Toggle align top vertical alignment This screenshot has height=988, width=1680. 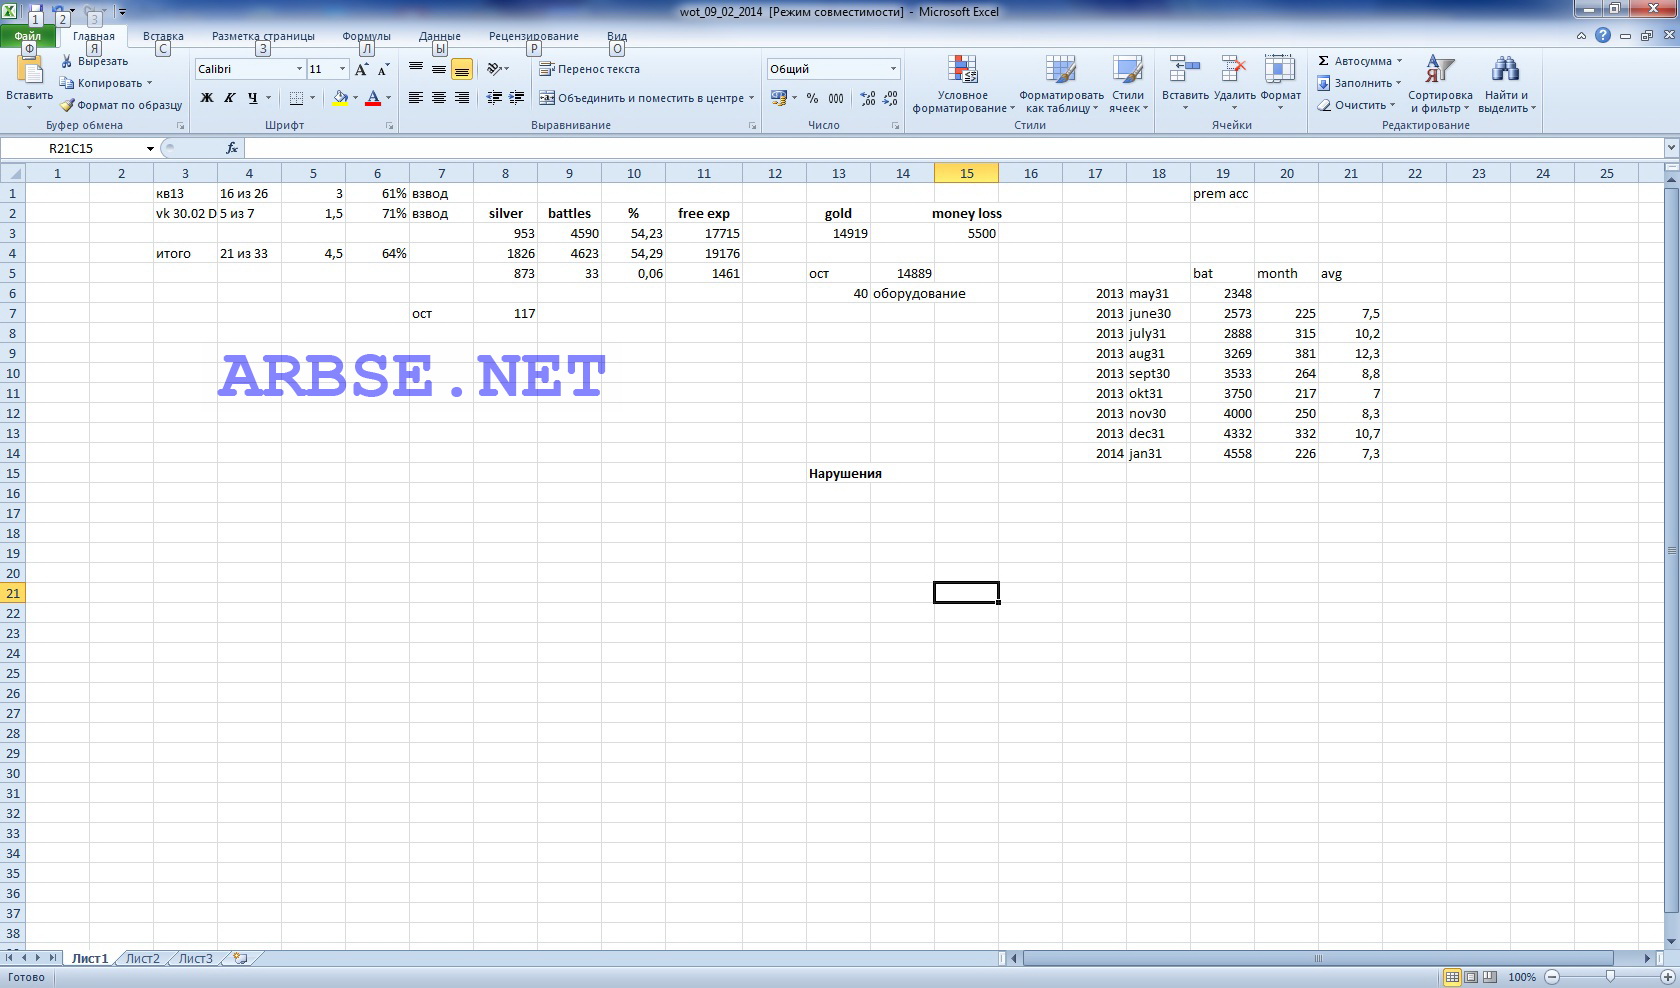[x=416, y=69]
